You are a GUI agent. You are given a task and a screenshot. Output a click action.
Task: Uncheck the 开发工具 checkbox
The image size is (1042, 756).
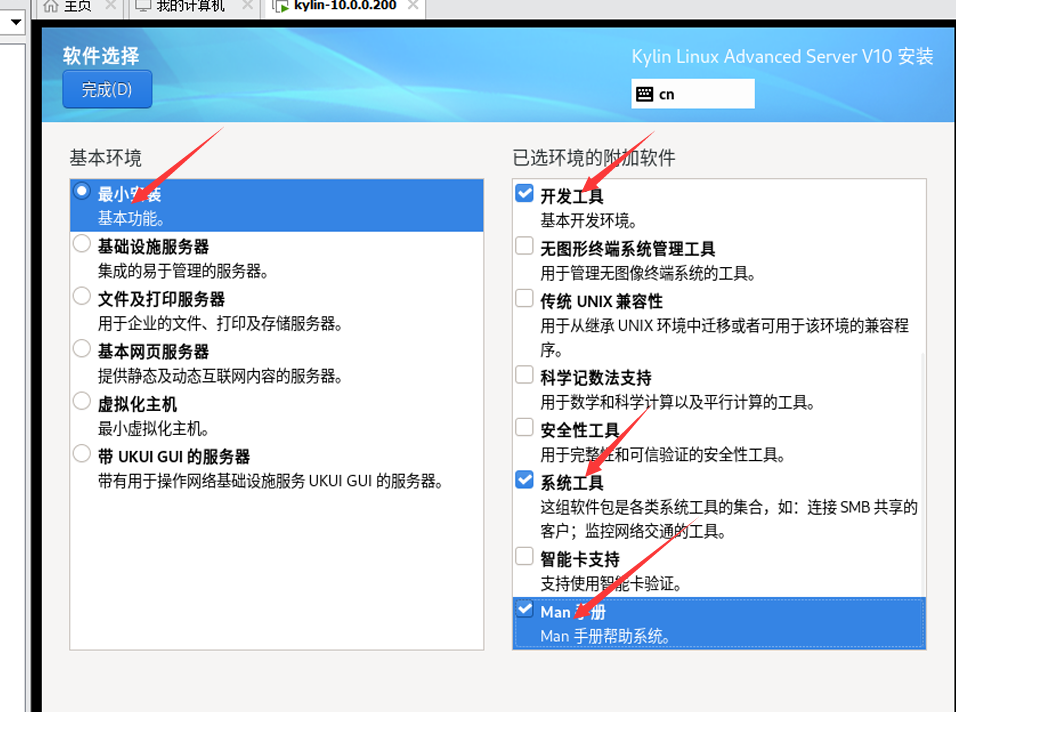tap(524, 193)
